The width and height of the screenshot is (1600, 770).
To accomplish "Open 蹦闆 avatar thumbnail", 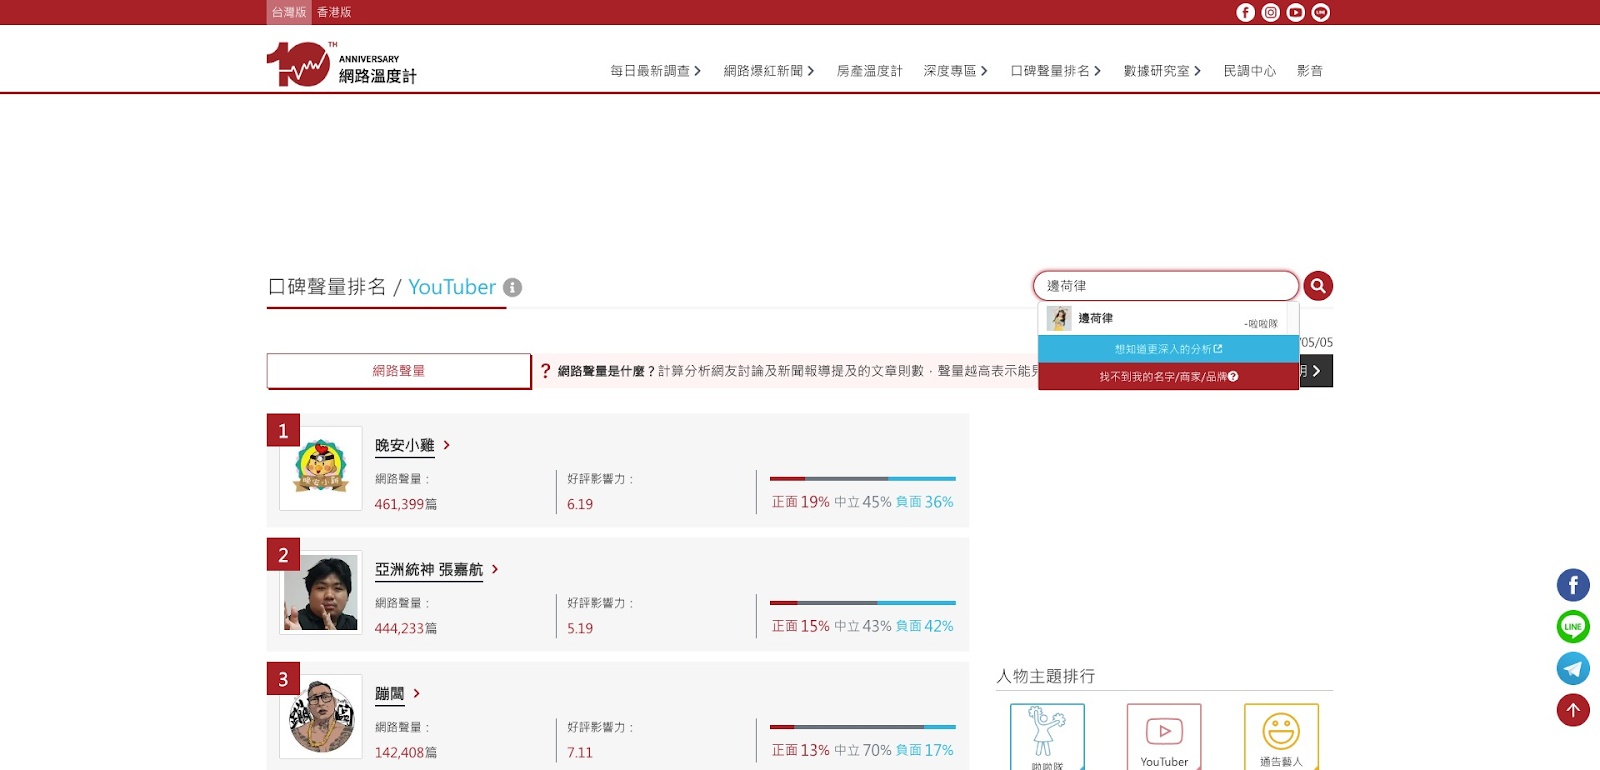I will [x=321, y=716].
